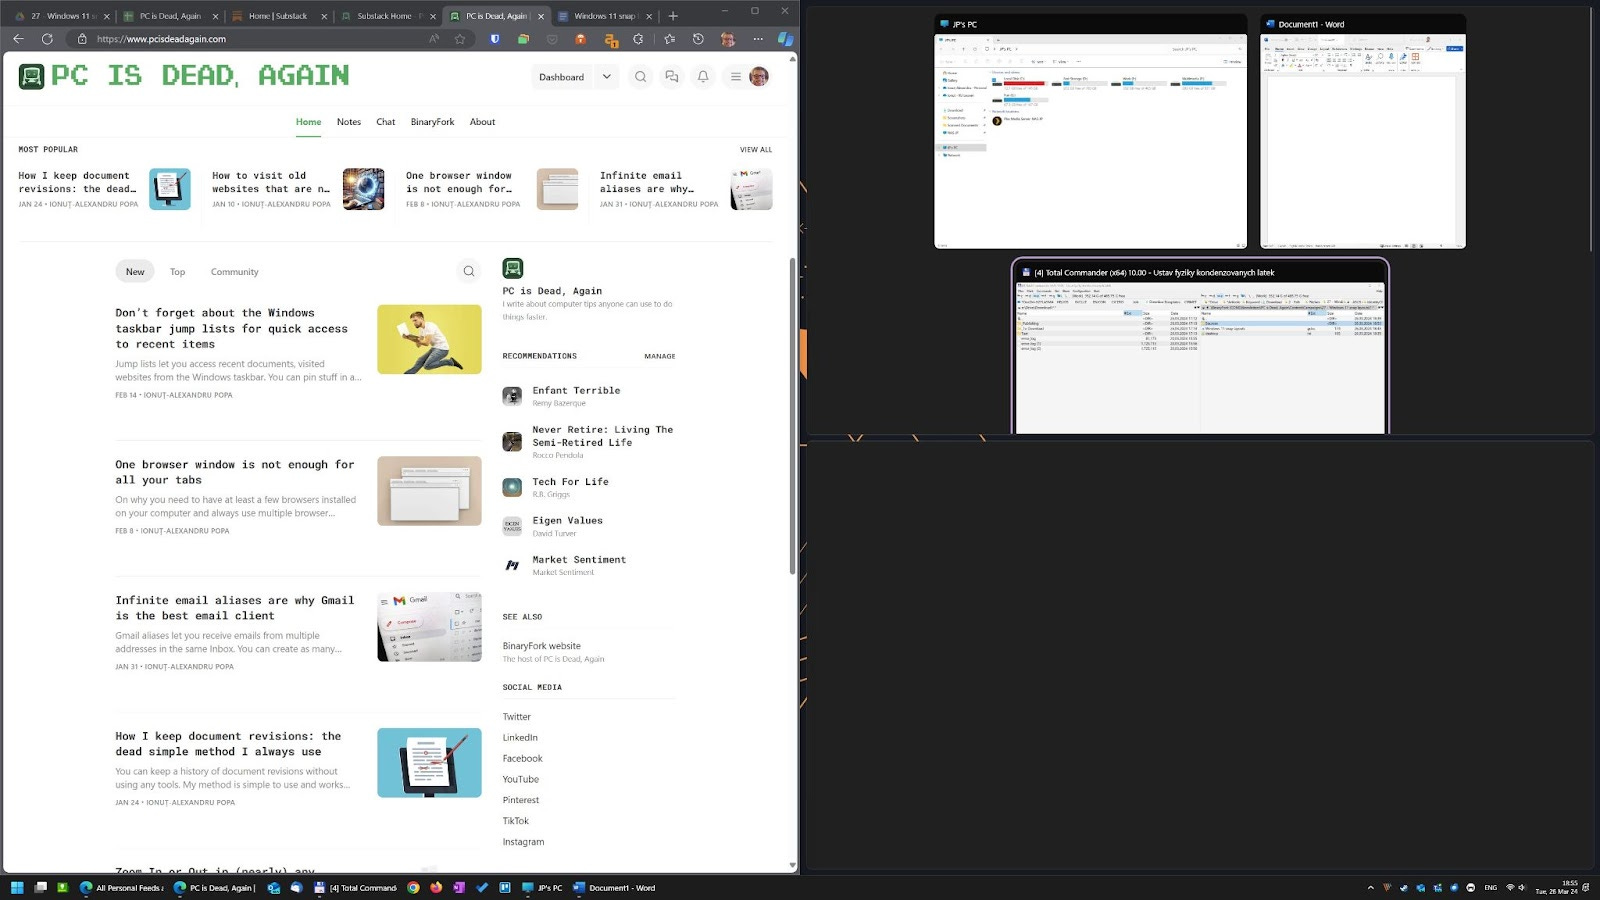Open the browser history clock icon

[698, 39]
